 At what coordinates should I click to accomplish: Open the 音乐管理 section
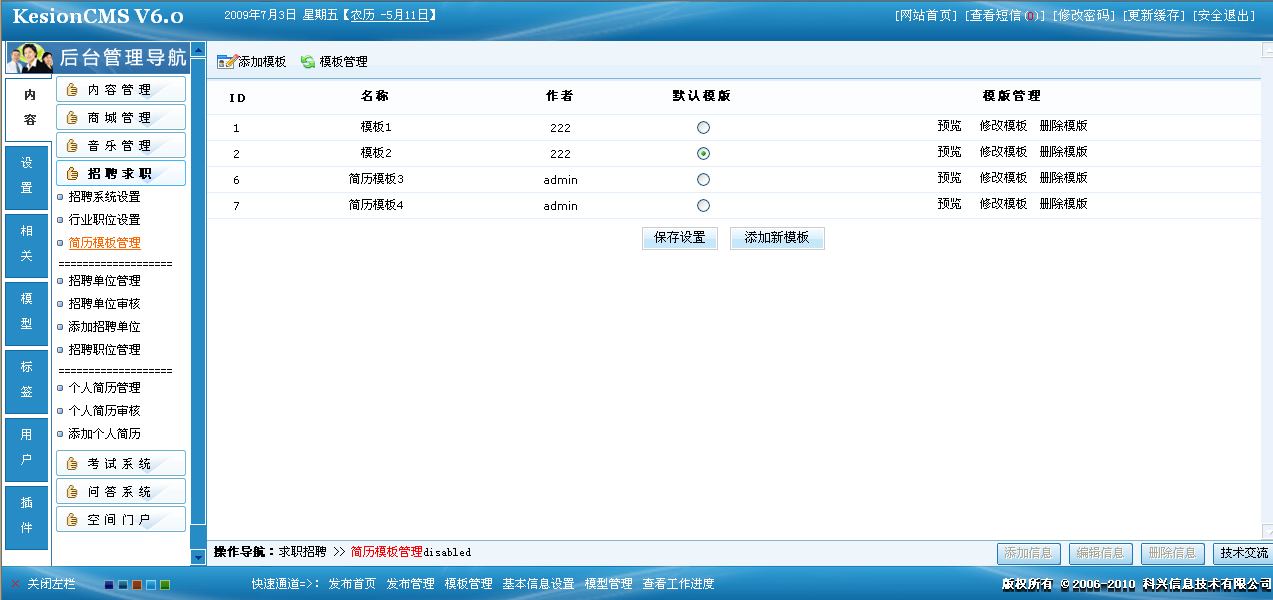click(x=121, y=145)
